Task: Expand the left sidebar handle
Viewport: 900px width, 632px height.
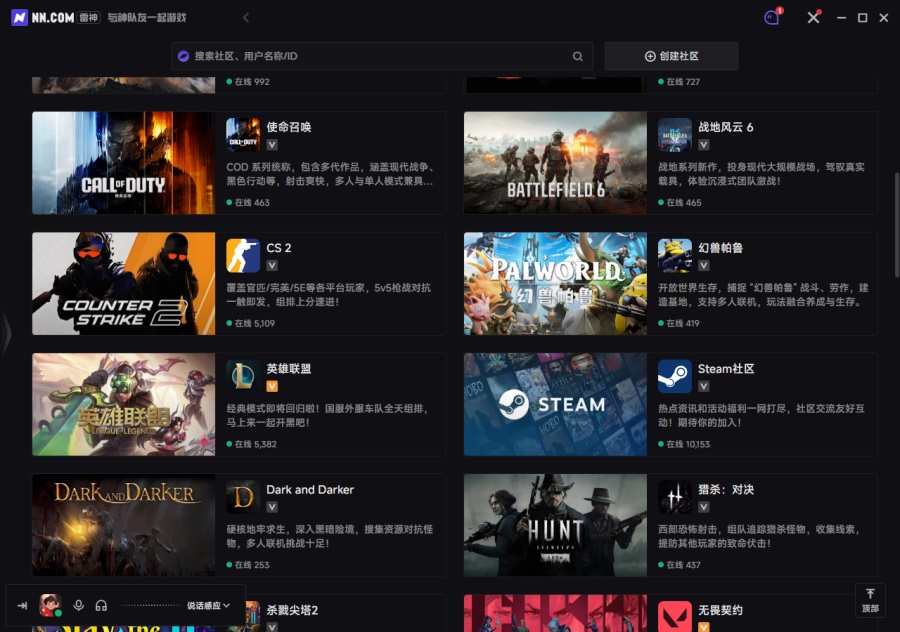Action: (5, 333)
